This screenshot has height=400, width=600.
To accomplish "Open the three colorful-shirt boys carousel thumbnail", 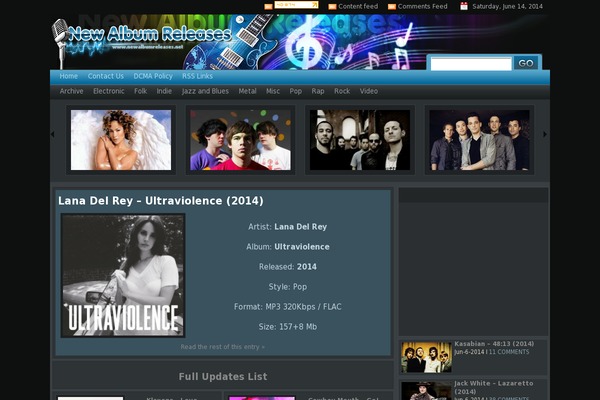I will coord(240,140).
